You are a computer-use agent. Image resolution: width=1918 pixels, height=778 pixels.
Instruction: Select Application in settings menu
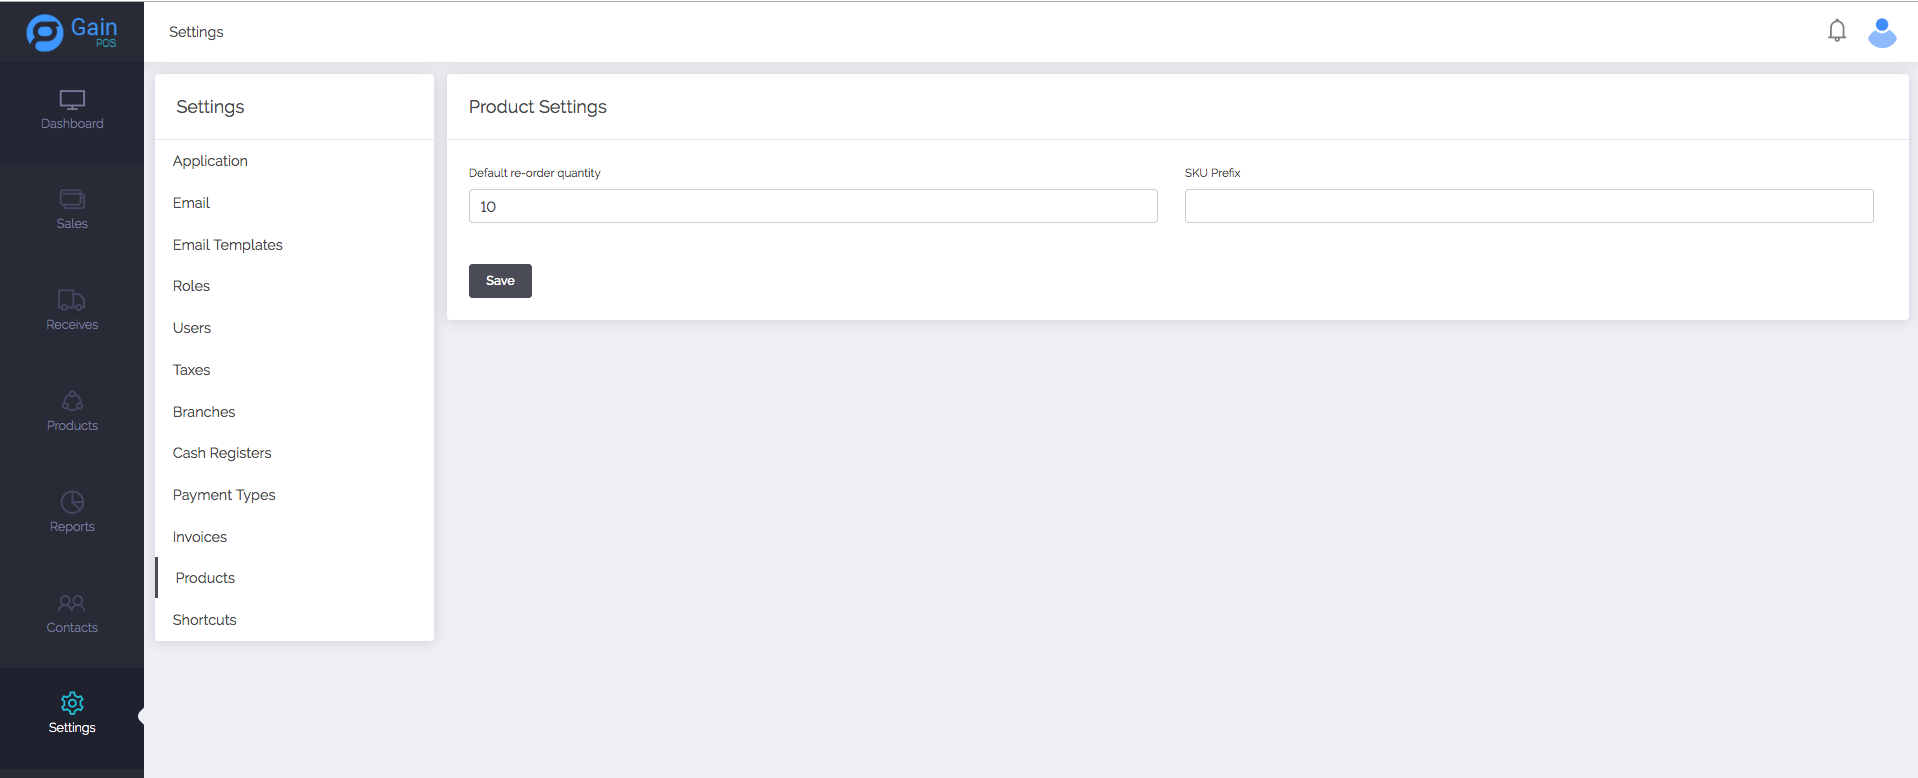(x=210, y=161)
